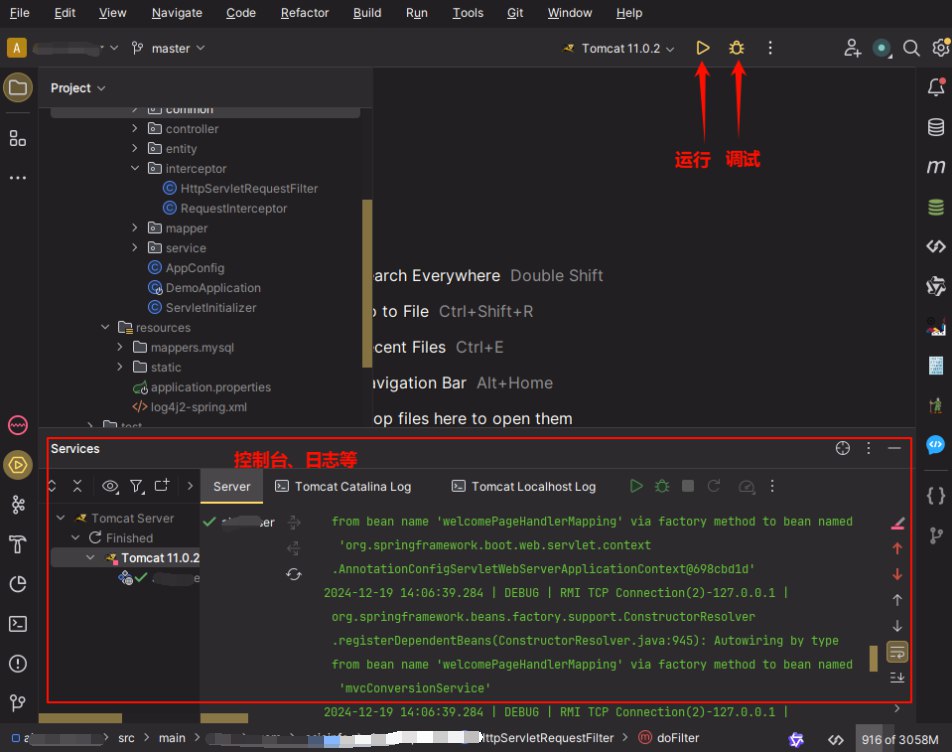Switch to Tomcat Catalina Log tab

352,487
